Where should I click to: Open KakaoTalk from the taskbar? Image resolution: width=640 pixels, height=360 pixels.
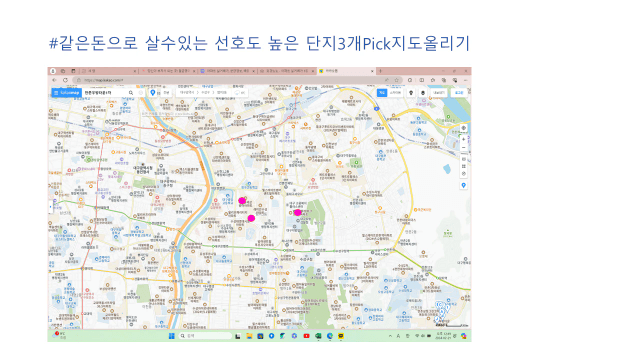(341, 336)
